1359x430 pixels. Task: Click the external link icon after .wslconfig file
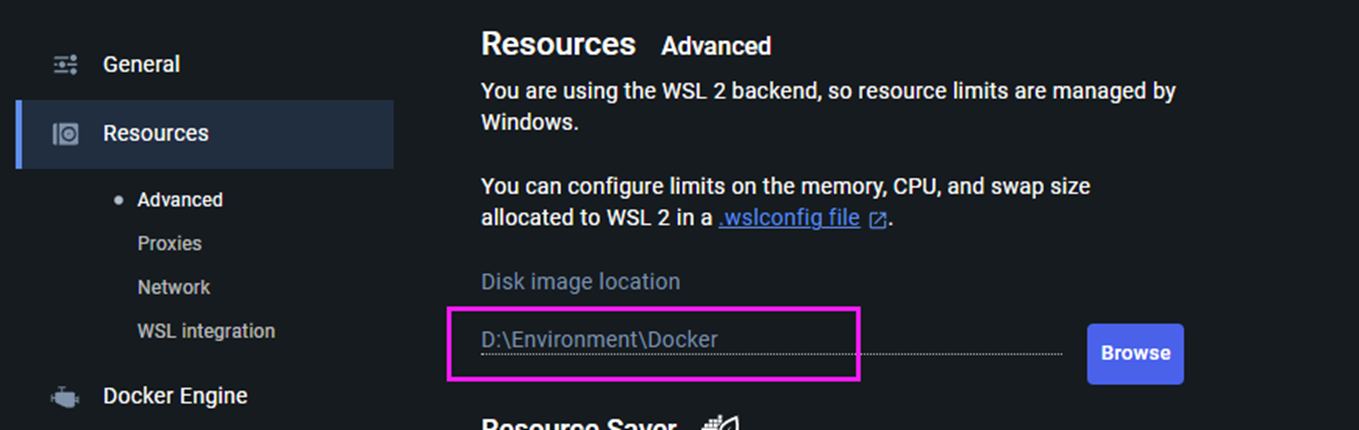(x=878, y=219)
